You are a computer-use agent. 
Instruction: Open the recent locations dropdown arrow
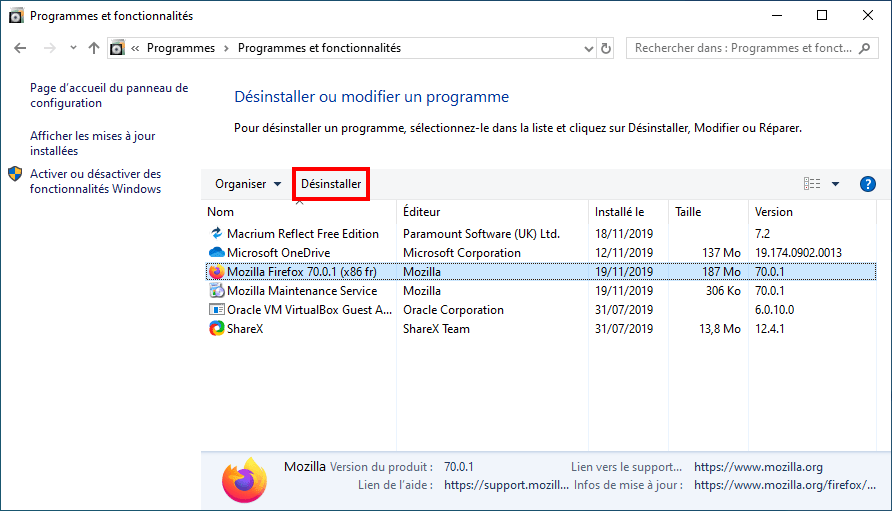click(x=73, y=48)
